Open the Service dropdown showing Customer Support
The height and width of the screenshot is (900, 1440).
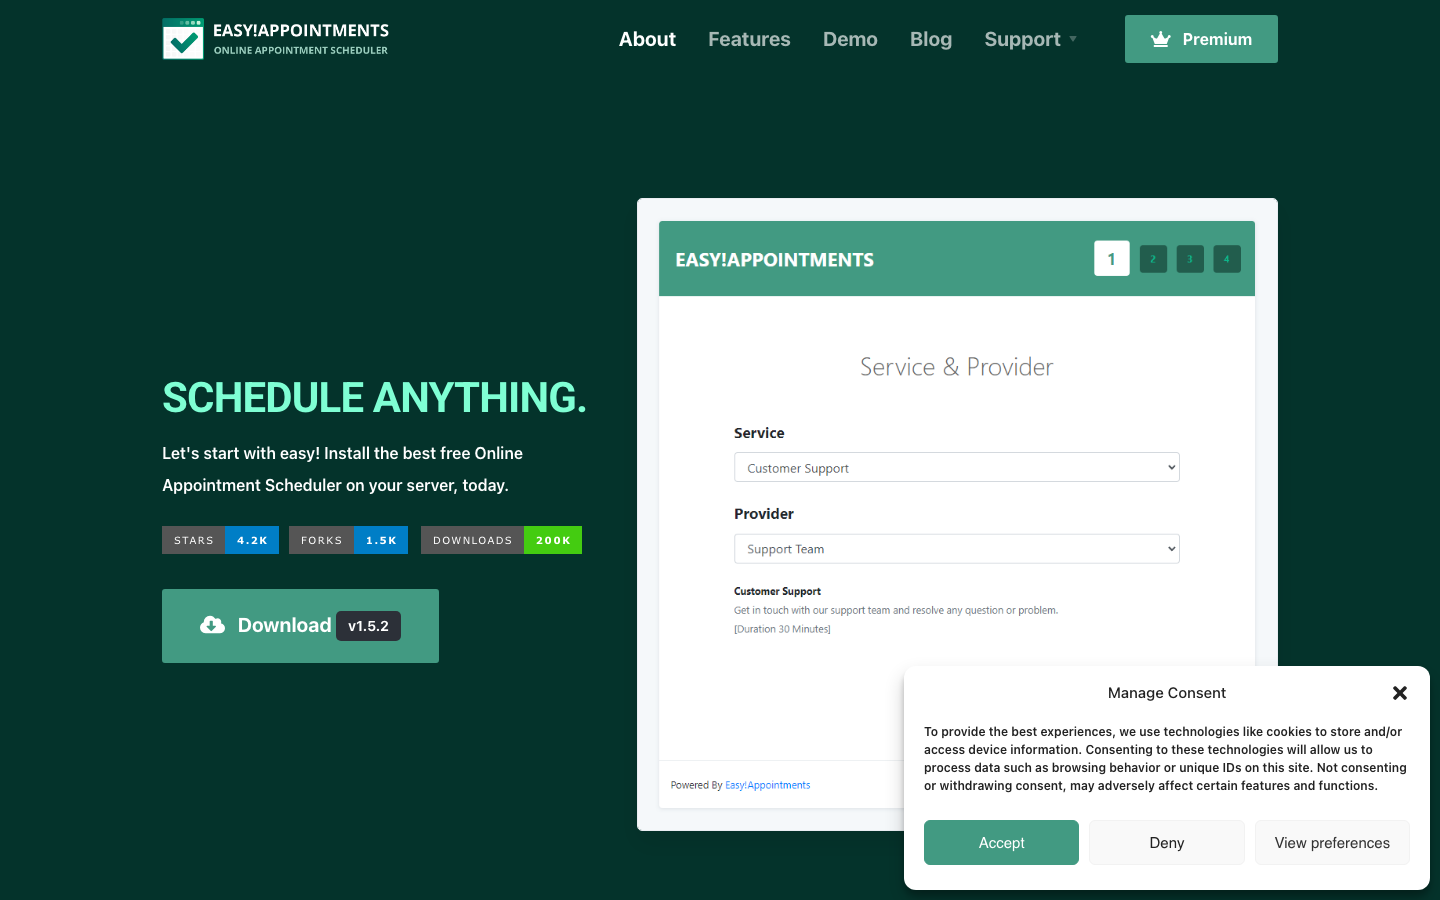(x=956, y=467)
